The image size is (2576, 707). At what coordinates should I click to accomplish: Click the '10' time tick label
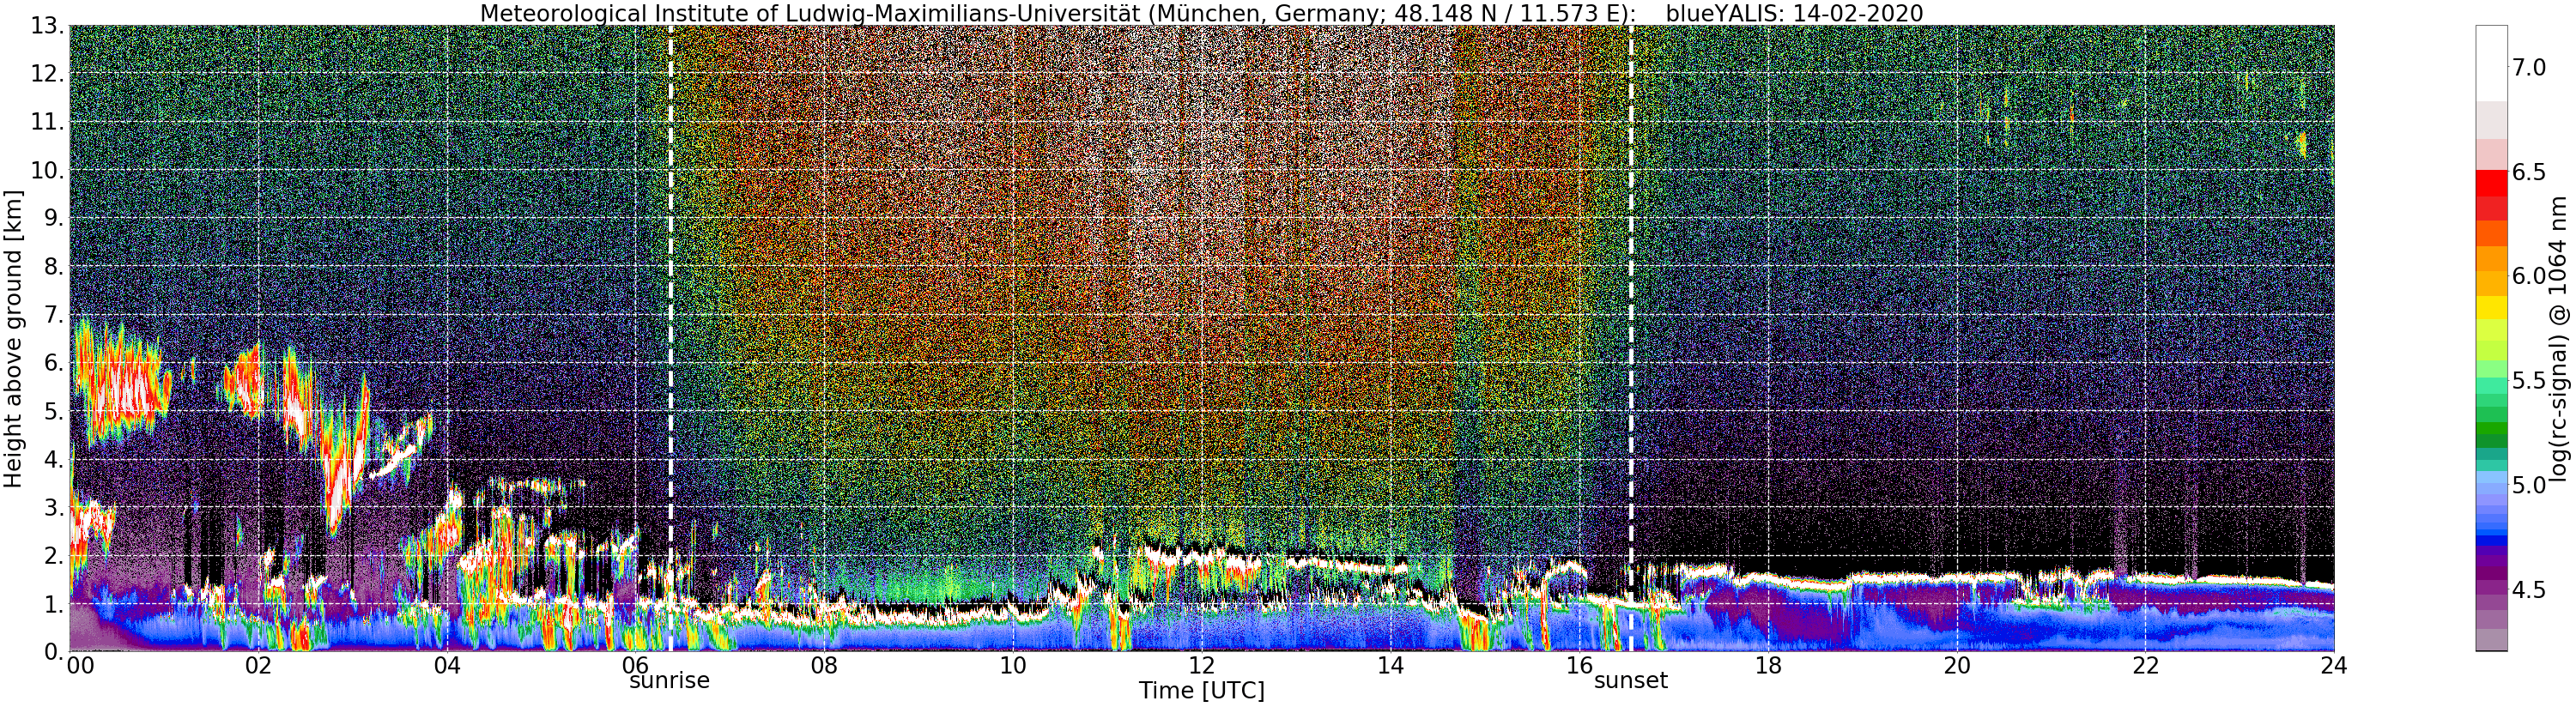point(1013,665)
